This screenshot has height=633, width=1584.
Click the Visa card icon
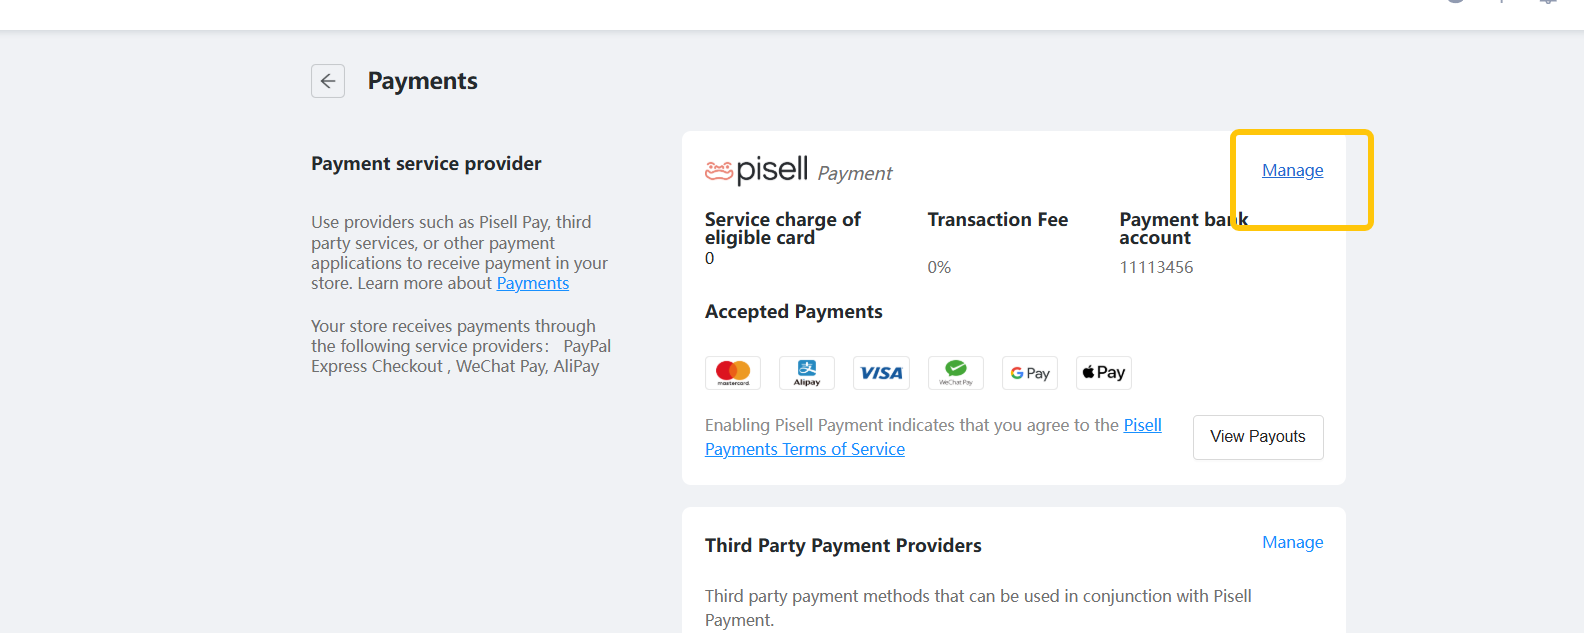(881, 373)
